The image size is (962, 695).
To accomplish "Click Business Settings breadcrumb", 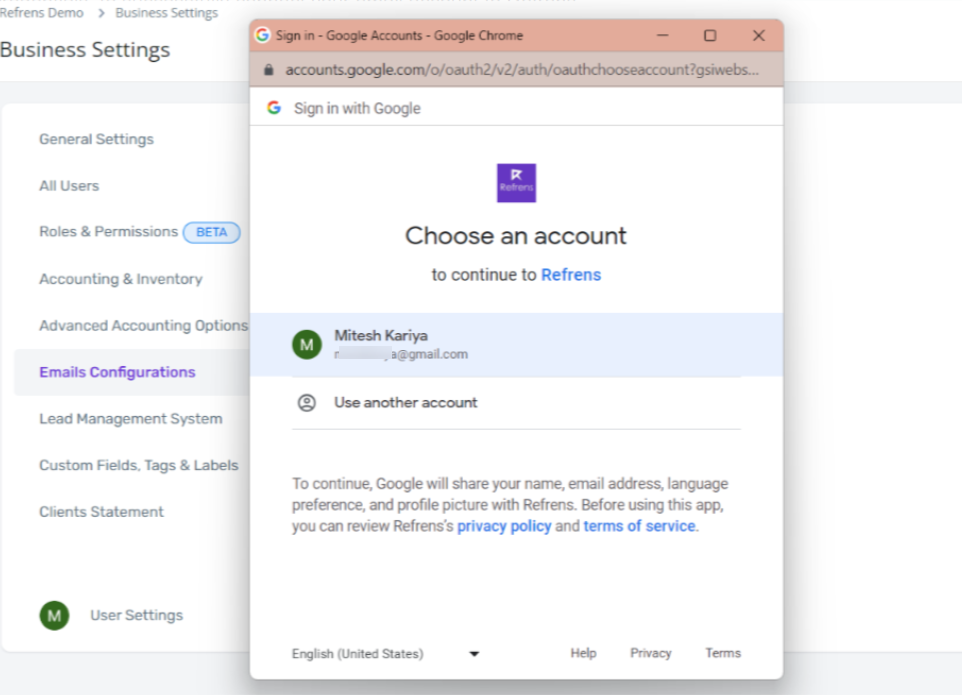I will (166, 13).
